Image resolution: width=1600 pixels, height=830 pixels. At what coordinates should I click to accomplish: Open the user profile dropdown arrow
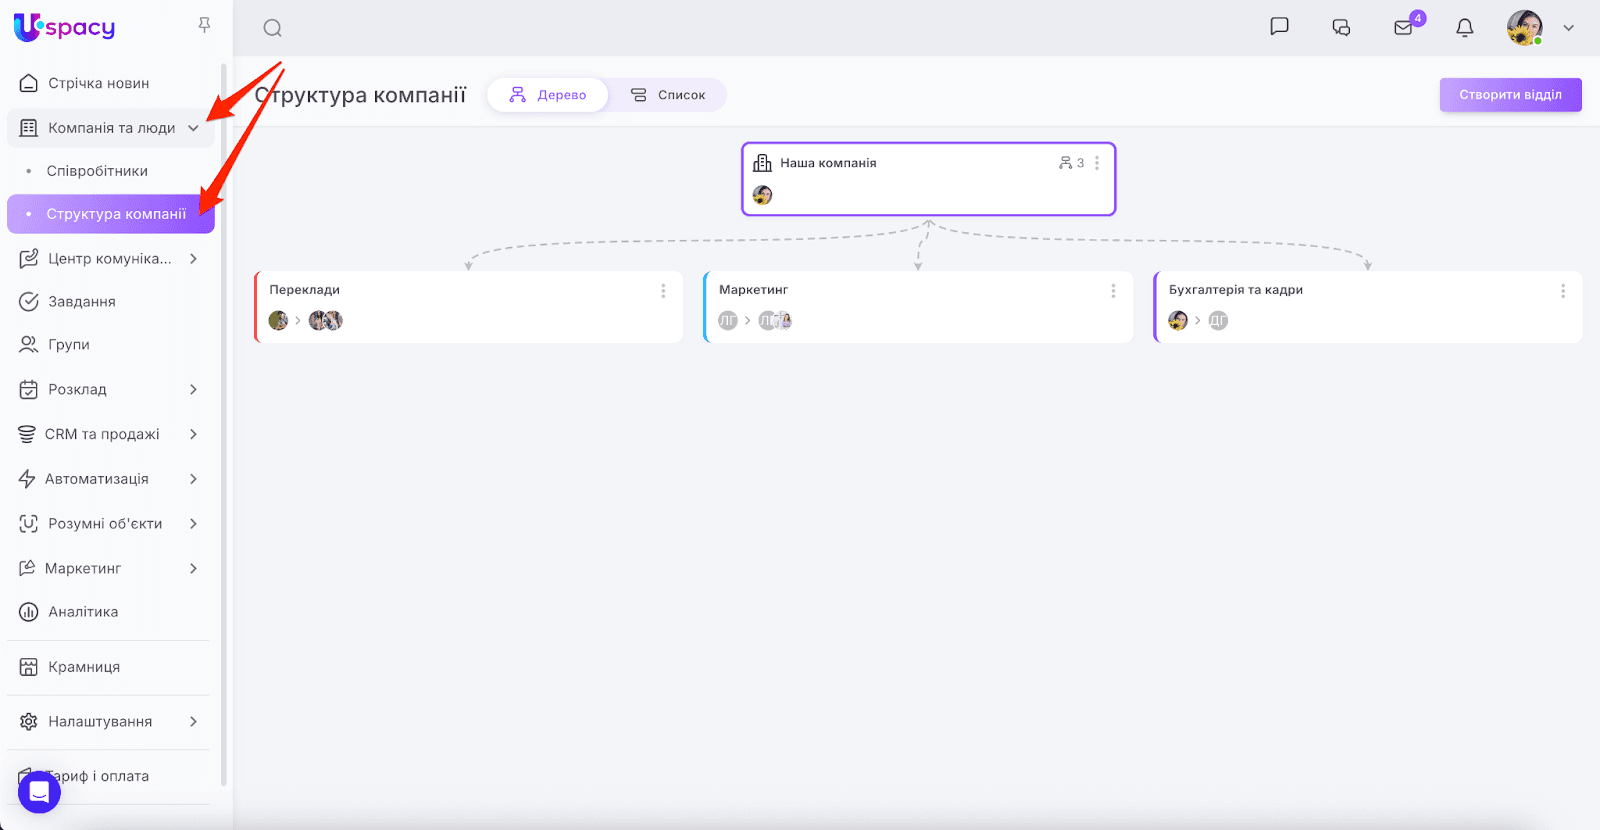tap(1568, 28)
